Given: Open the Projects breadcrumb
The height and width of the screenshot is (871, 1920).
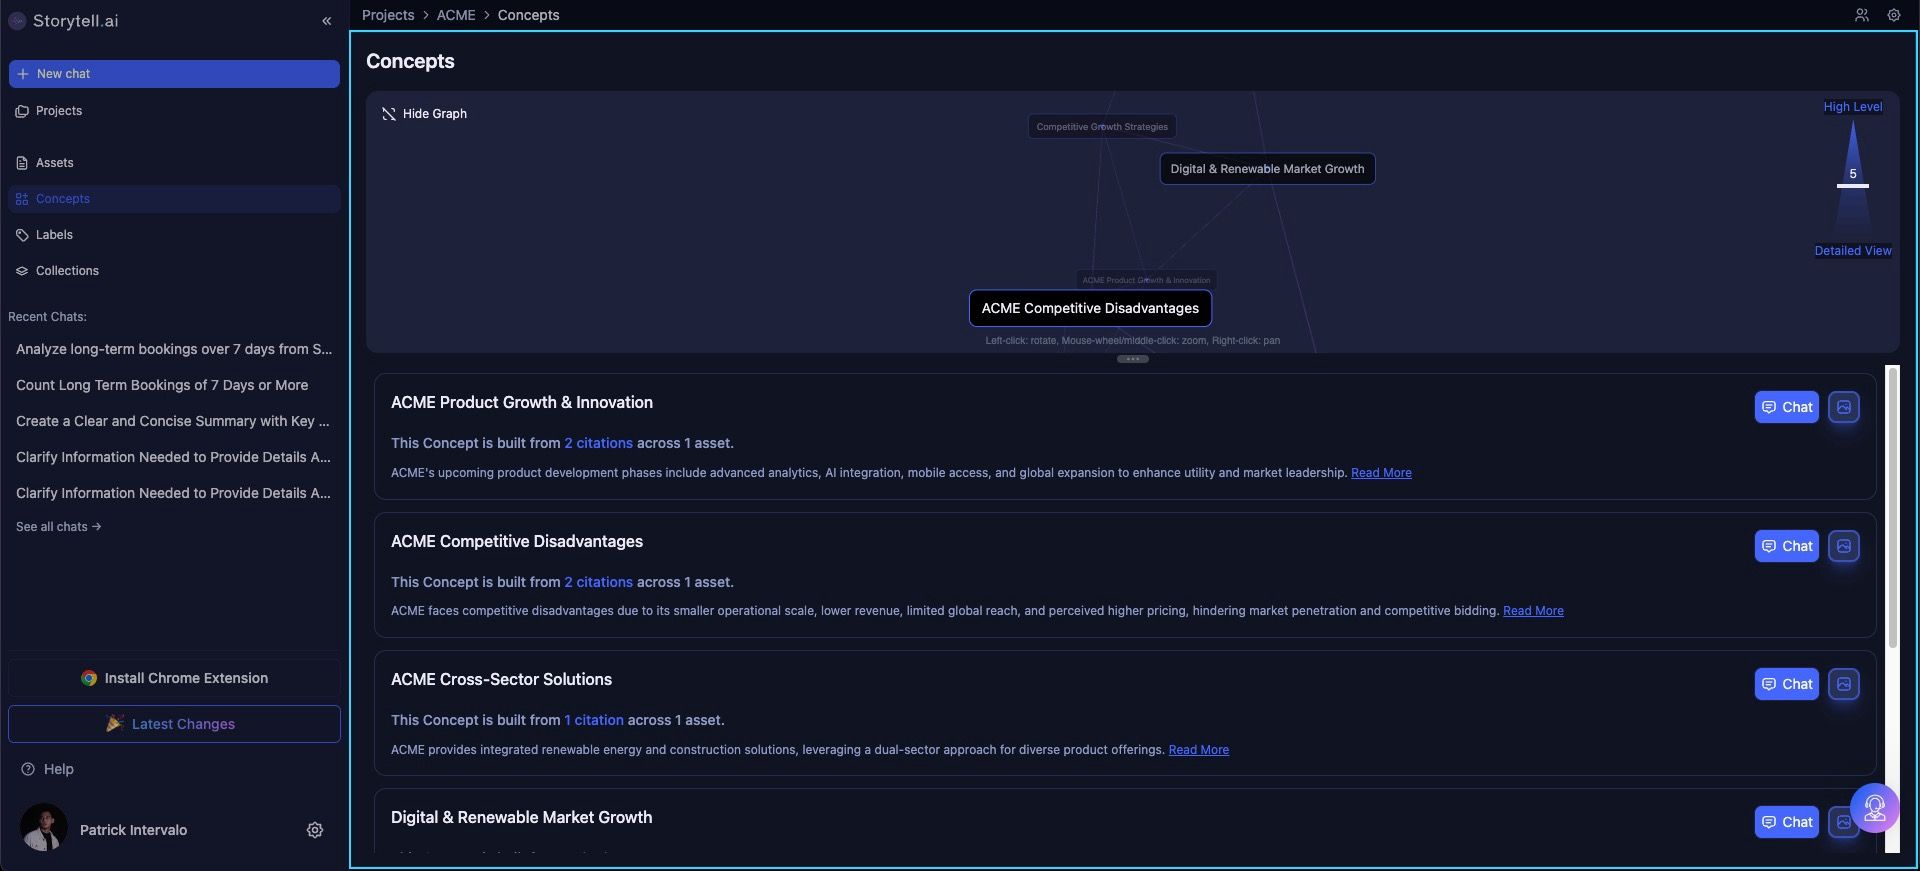Looking at the screenshot, I should click(x=388, y=15).
